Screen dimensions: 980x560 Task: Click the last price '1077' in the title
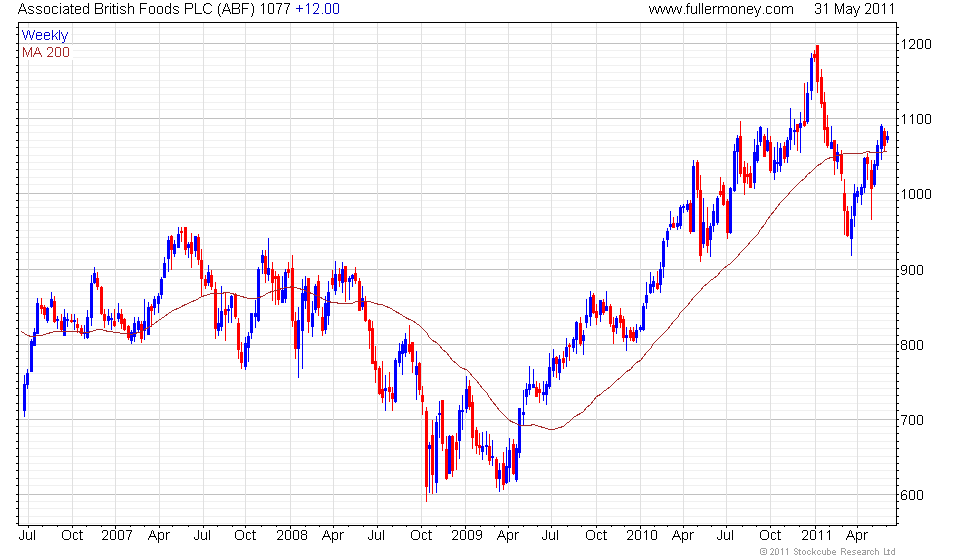pyautogui.click(x=275, y=9)
